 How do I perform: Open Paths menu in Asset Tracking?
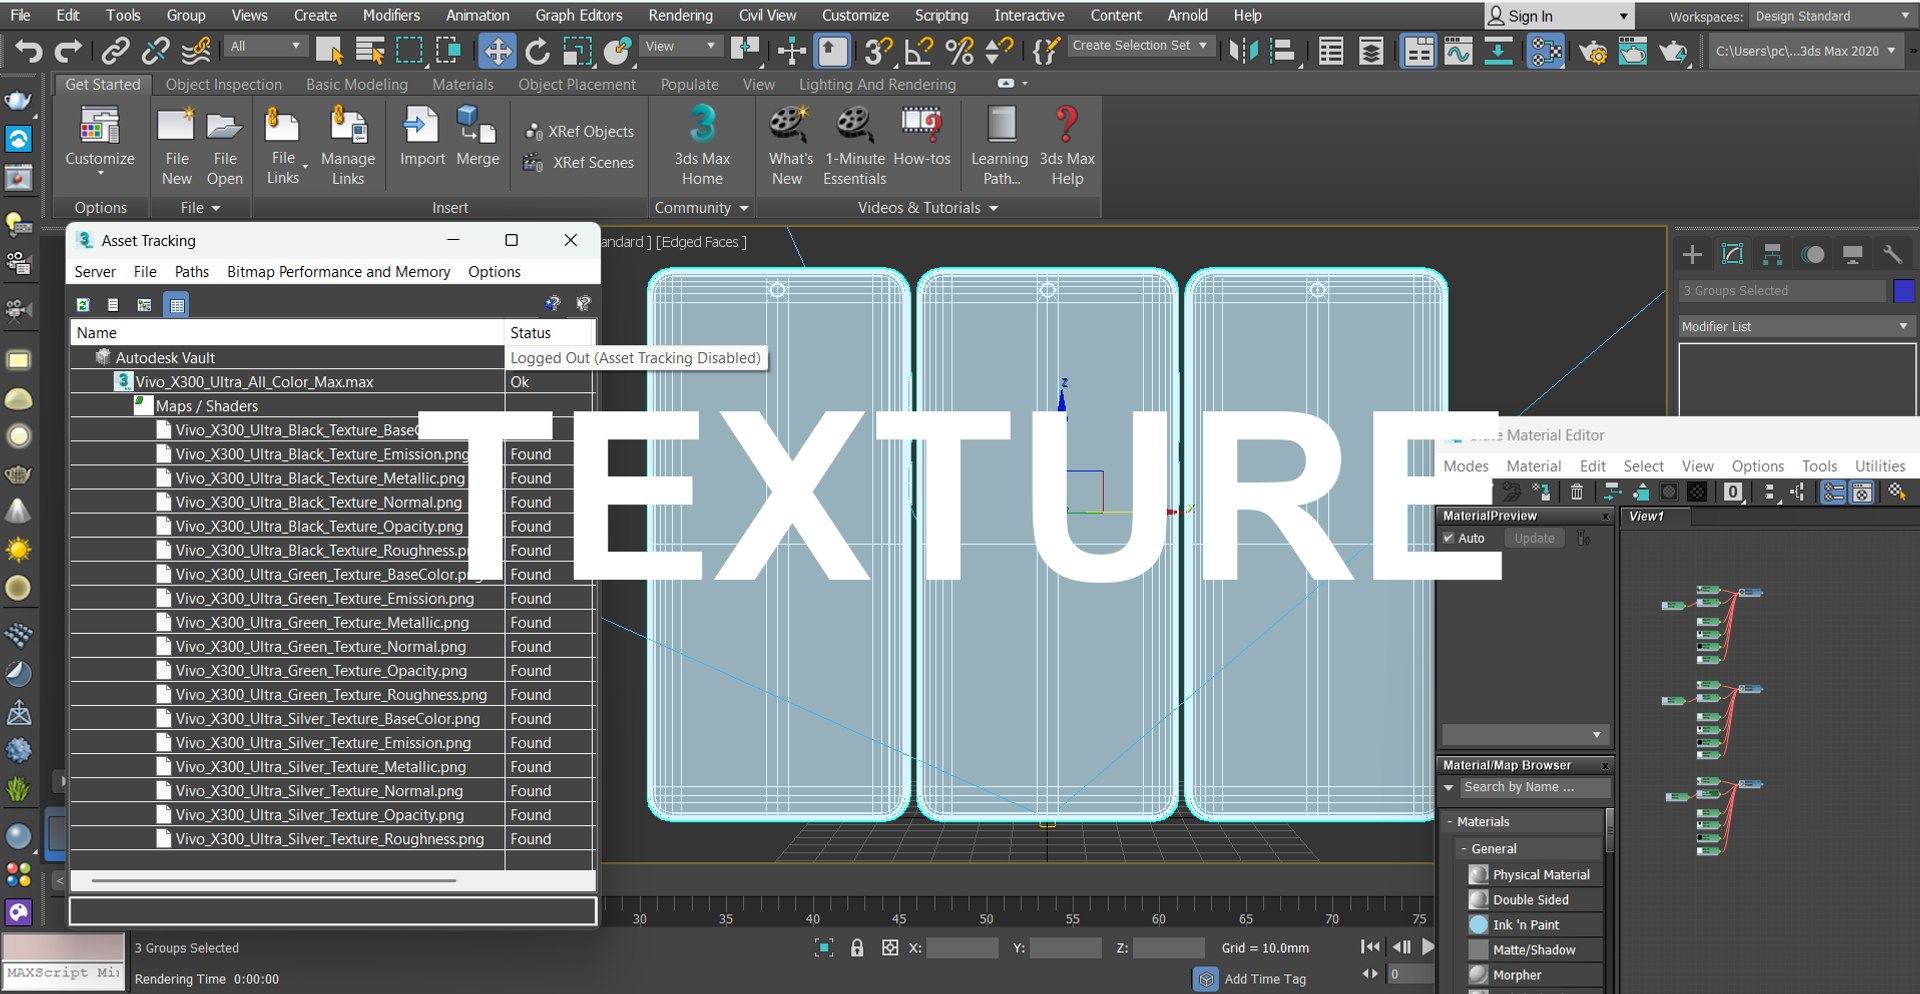[192, 272]
